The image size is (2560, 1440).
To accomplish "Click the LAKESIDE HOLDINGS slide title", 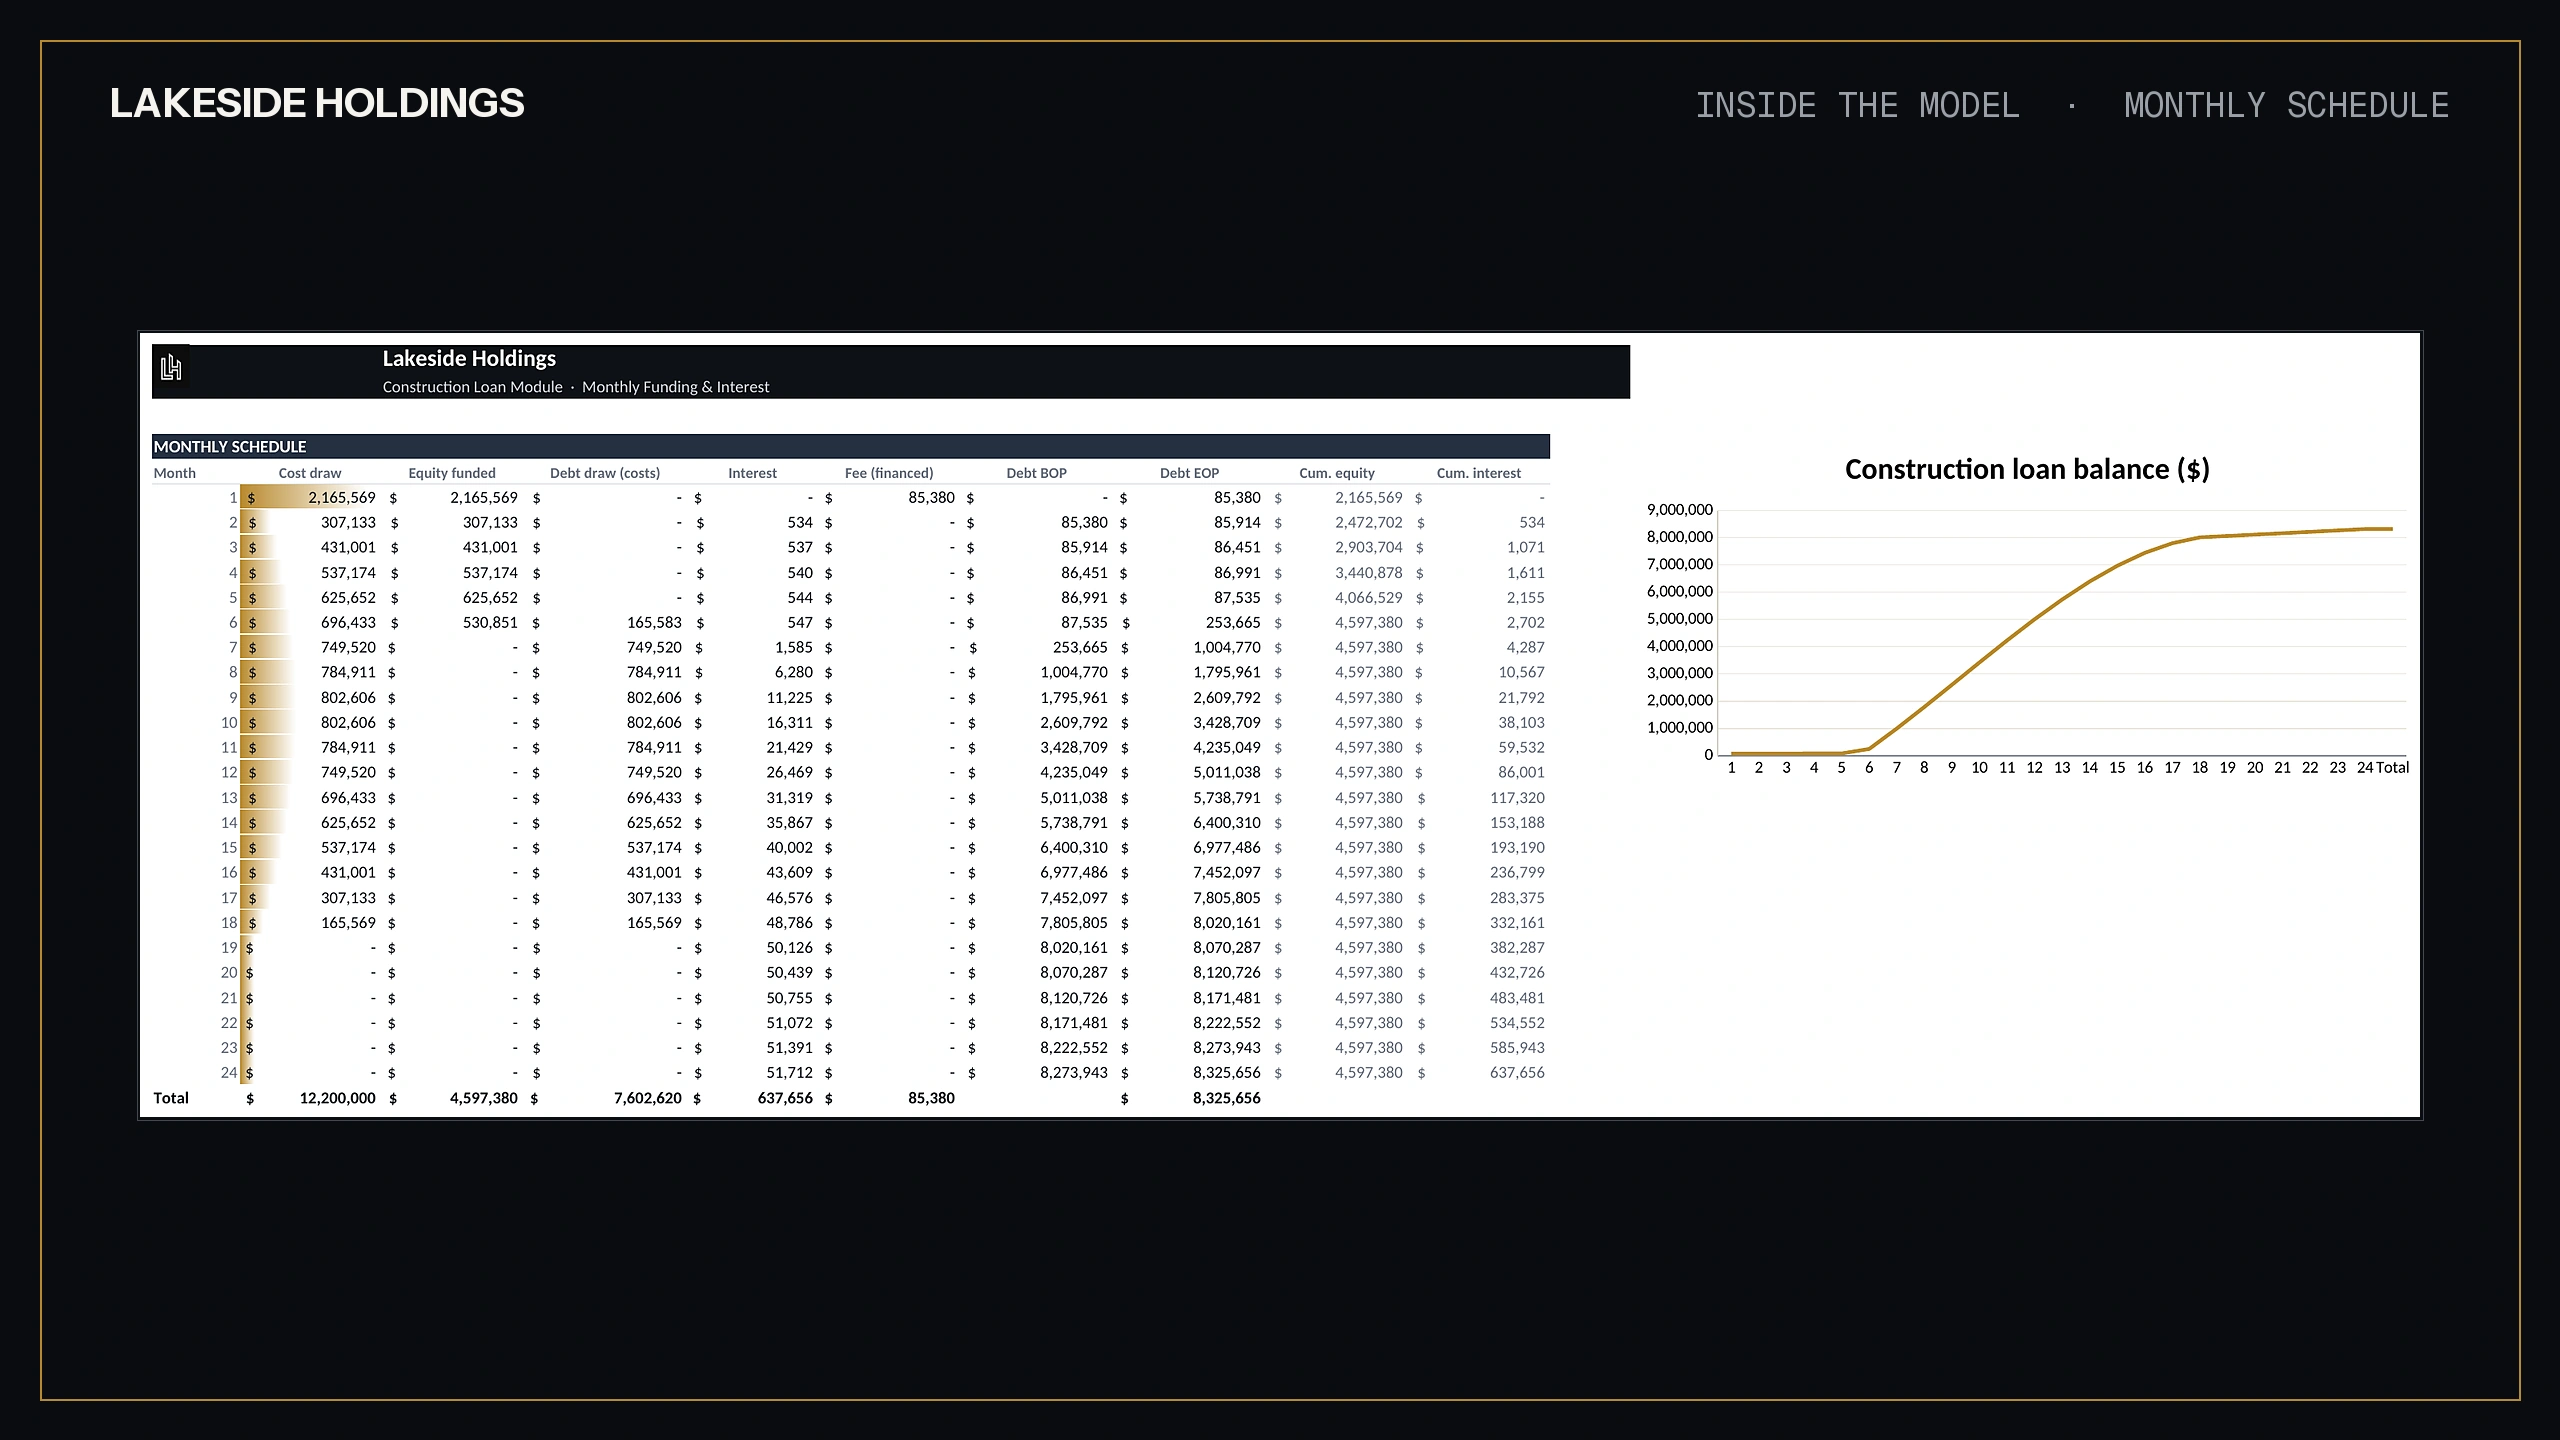I will point(317,104).
